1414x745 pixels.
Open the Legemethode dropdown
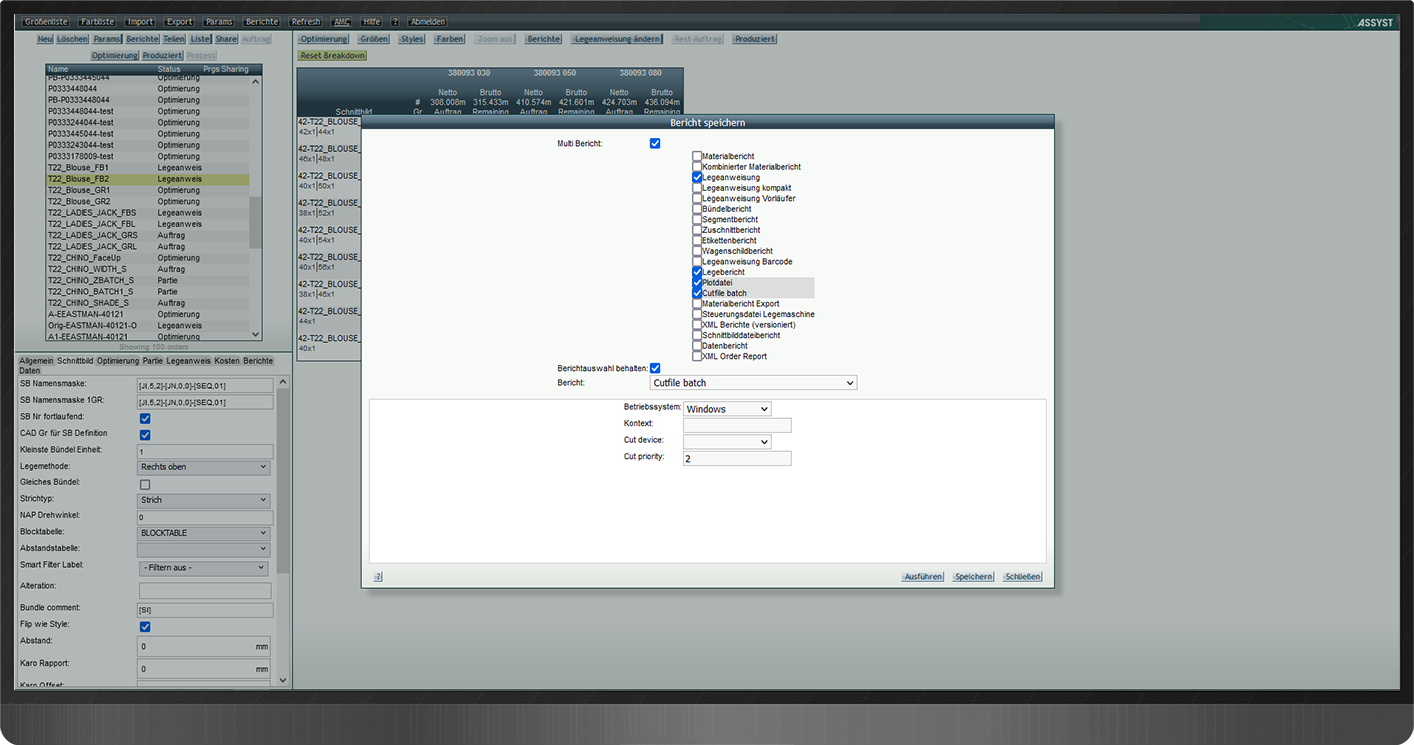[x=204, y=467]
